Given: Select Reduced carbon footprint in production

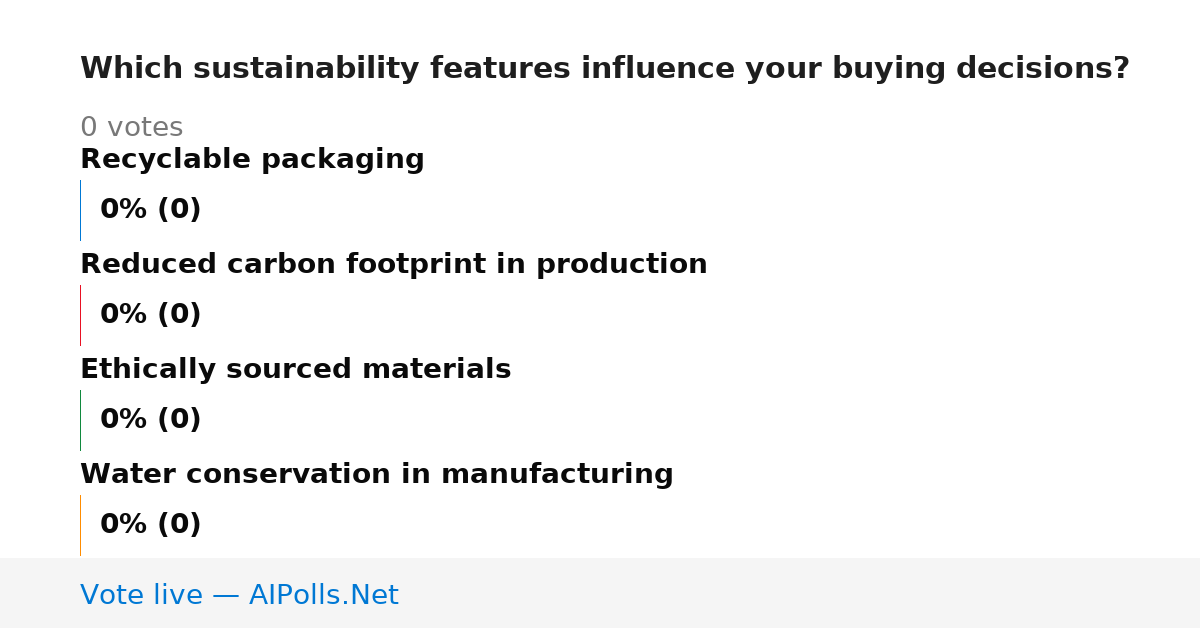Looking at the screenshot, I should pyautogui.click(x=393, y=265).
